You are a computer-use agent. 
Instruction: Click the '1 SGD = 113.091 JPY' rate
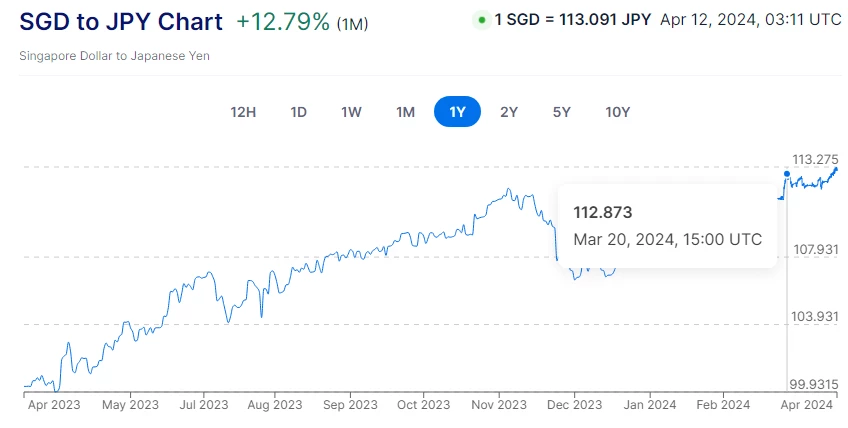click(x=573, y=20)
